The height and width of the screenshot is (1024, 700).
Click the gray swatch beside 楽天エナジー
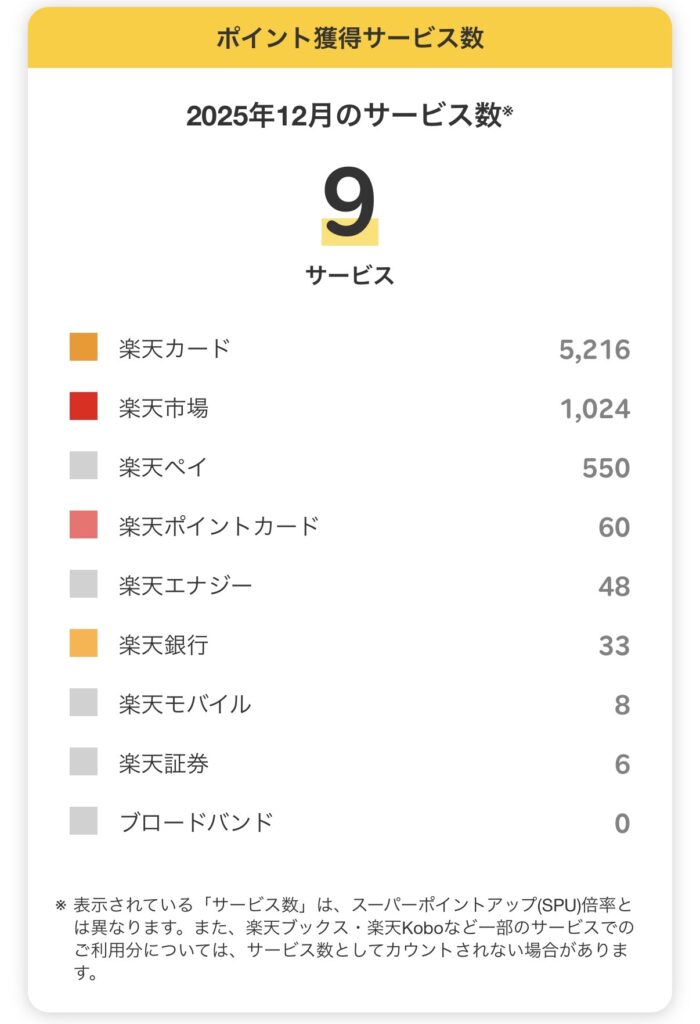[84, 585]
